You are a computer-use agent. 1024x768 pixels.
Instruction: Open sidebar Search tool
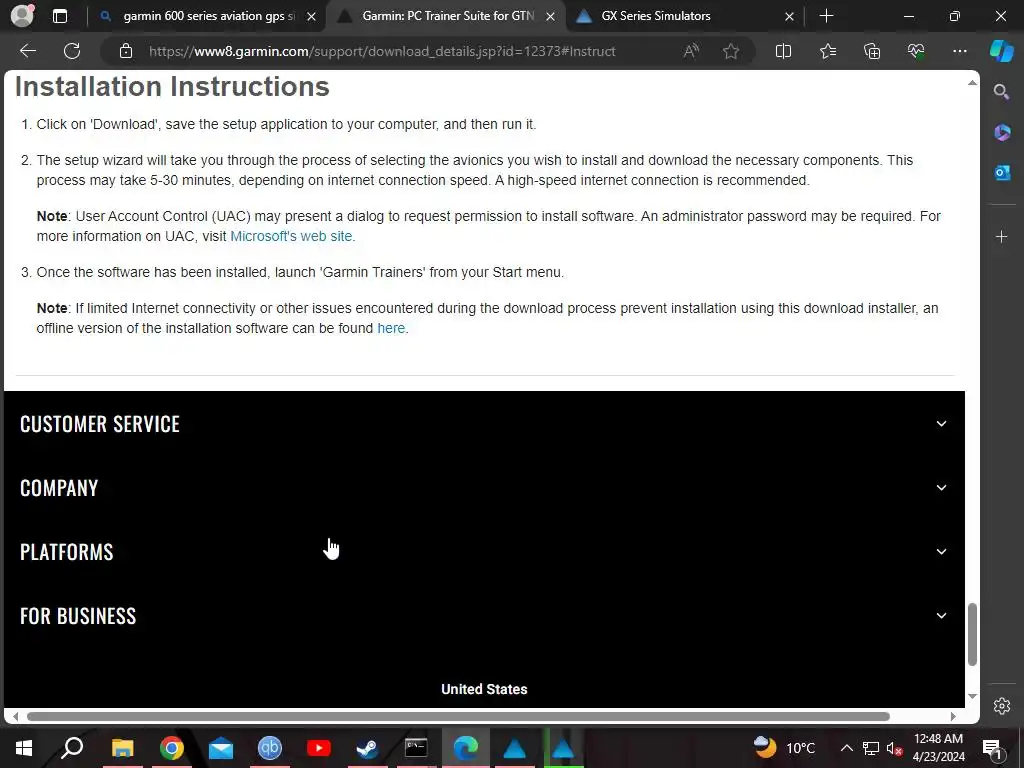pyautogui.click(x=1001, y=92)
